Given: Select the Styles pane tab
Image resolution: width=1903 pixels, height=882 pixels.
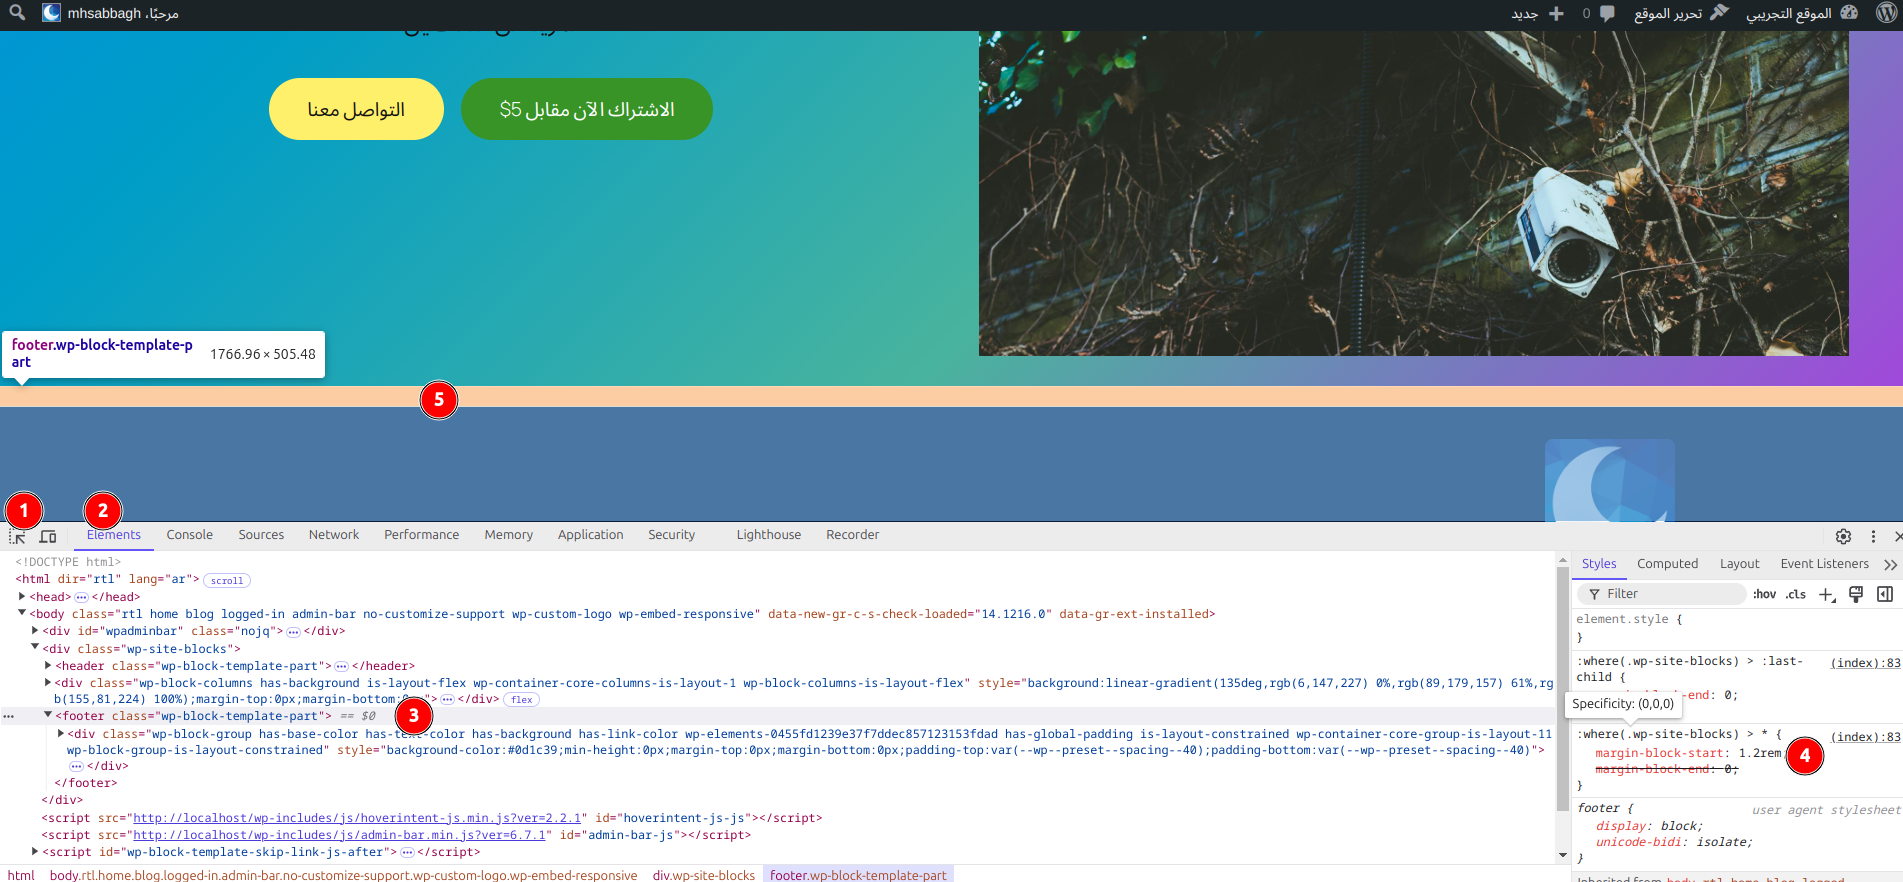Looking at the screenshot, I should (1599, 564).
